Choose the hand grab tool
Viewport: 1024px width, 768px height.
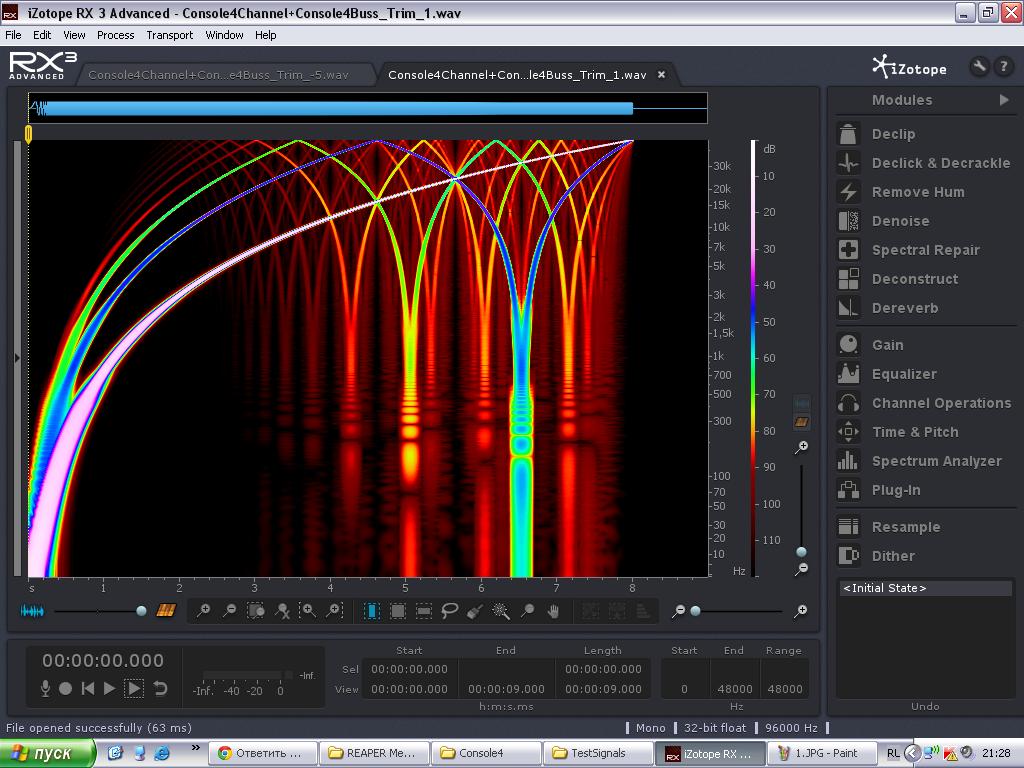[553, 610]
